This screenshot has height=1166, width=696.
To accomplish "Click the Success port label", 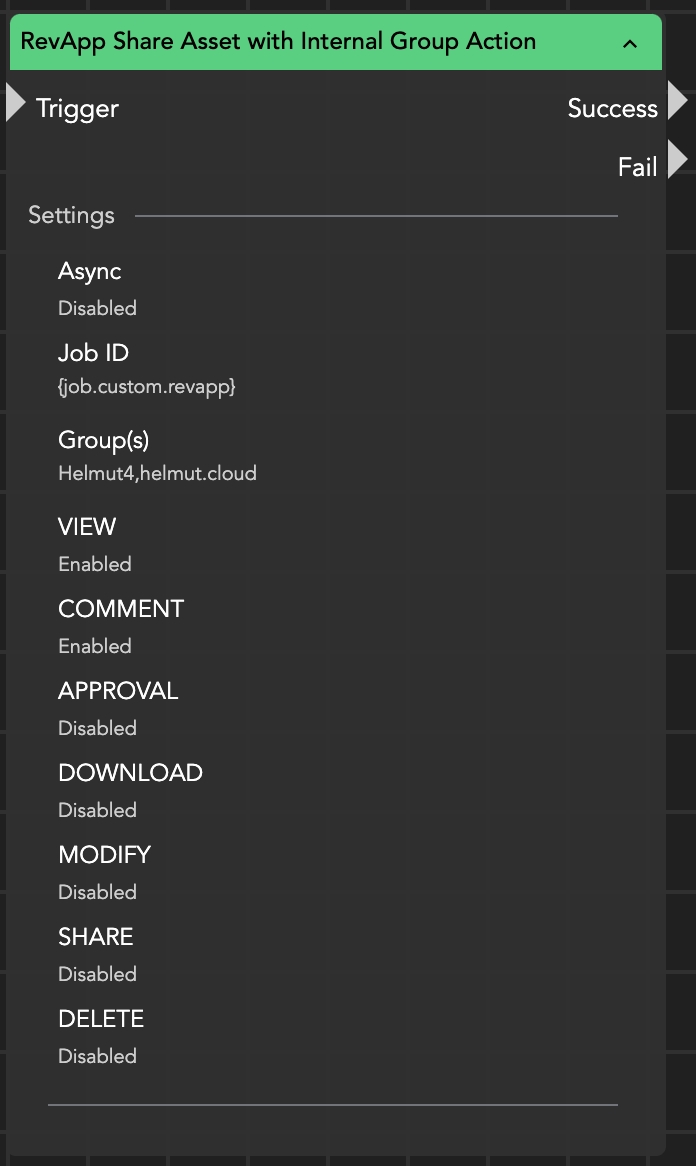I will coord(612,108).
